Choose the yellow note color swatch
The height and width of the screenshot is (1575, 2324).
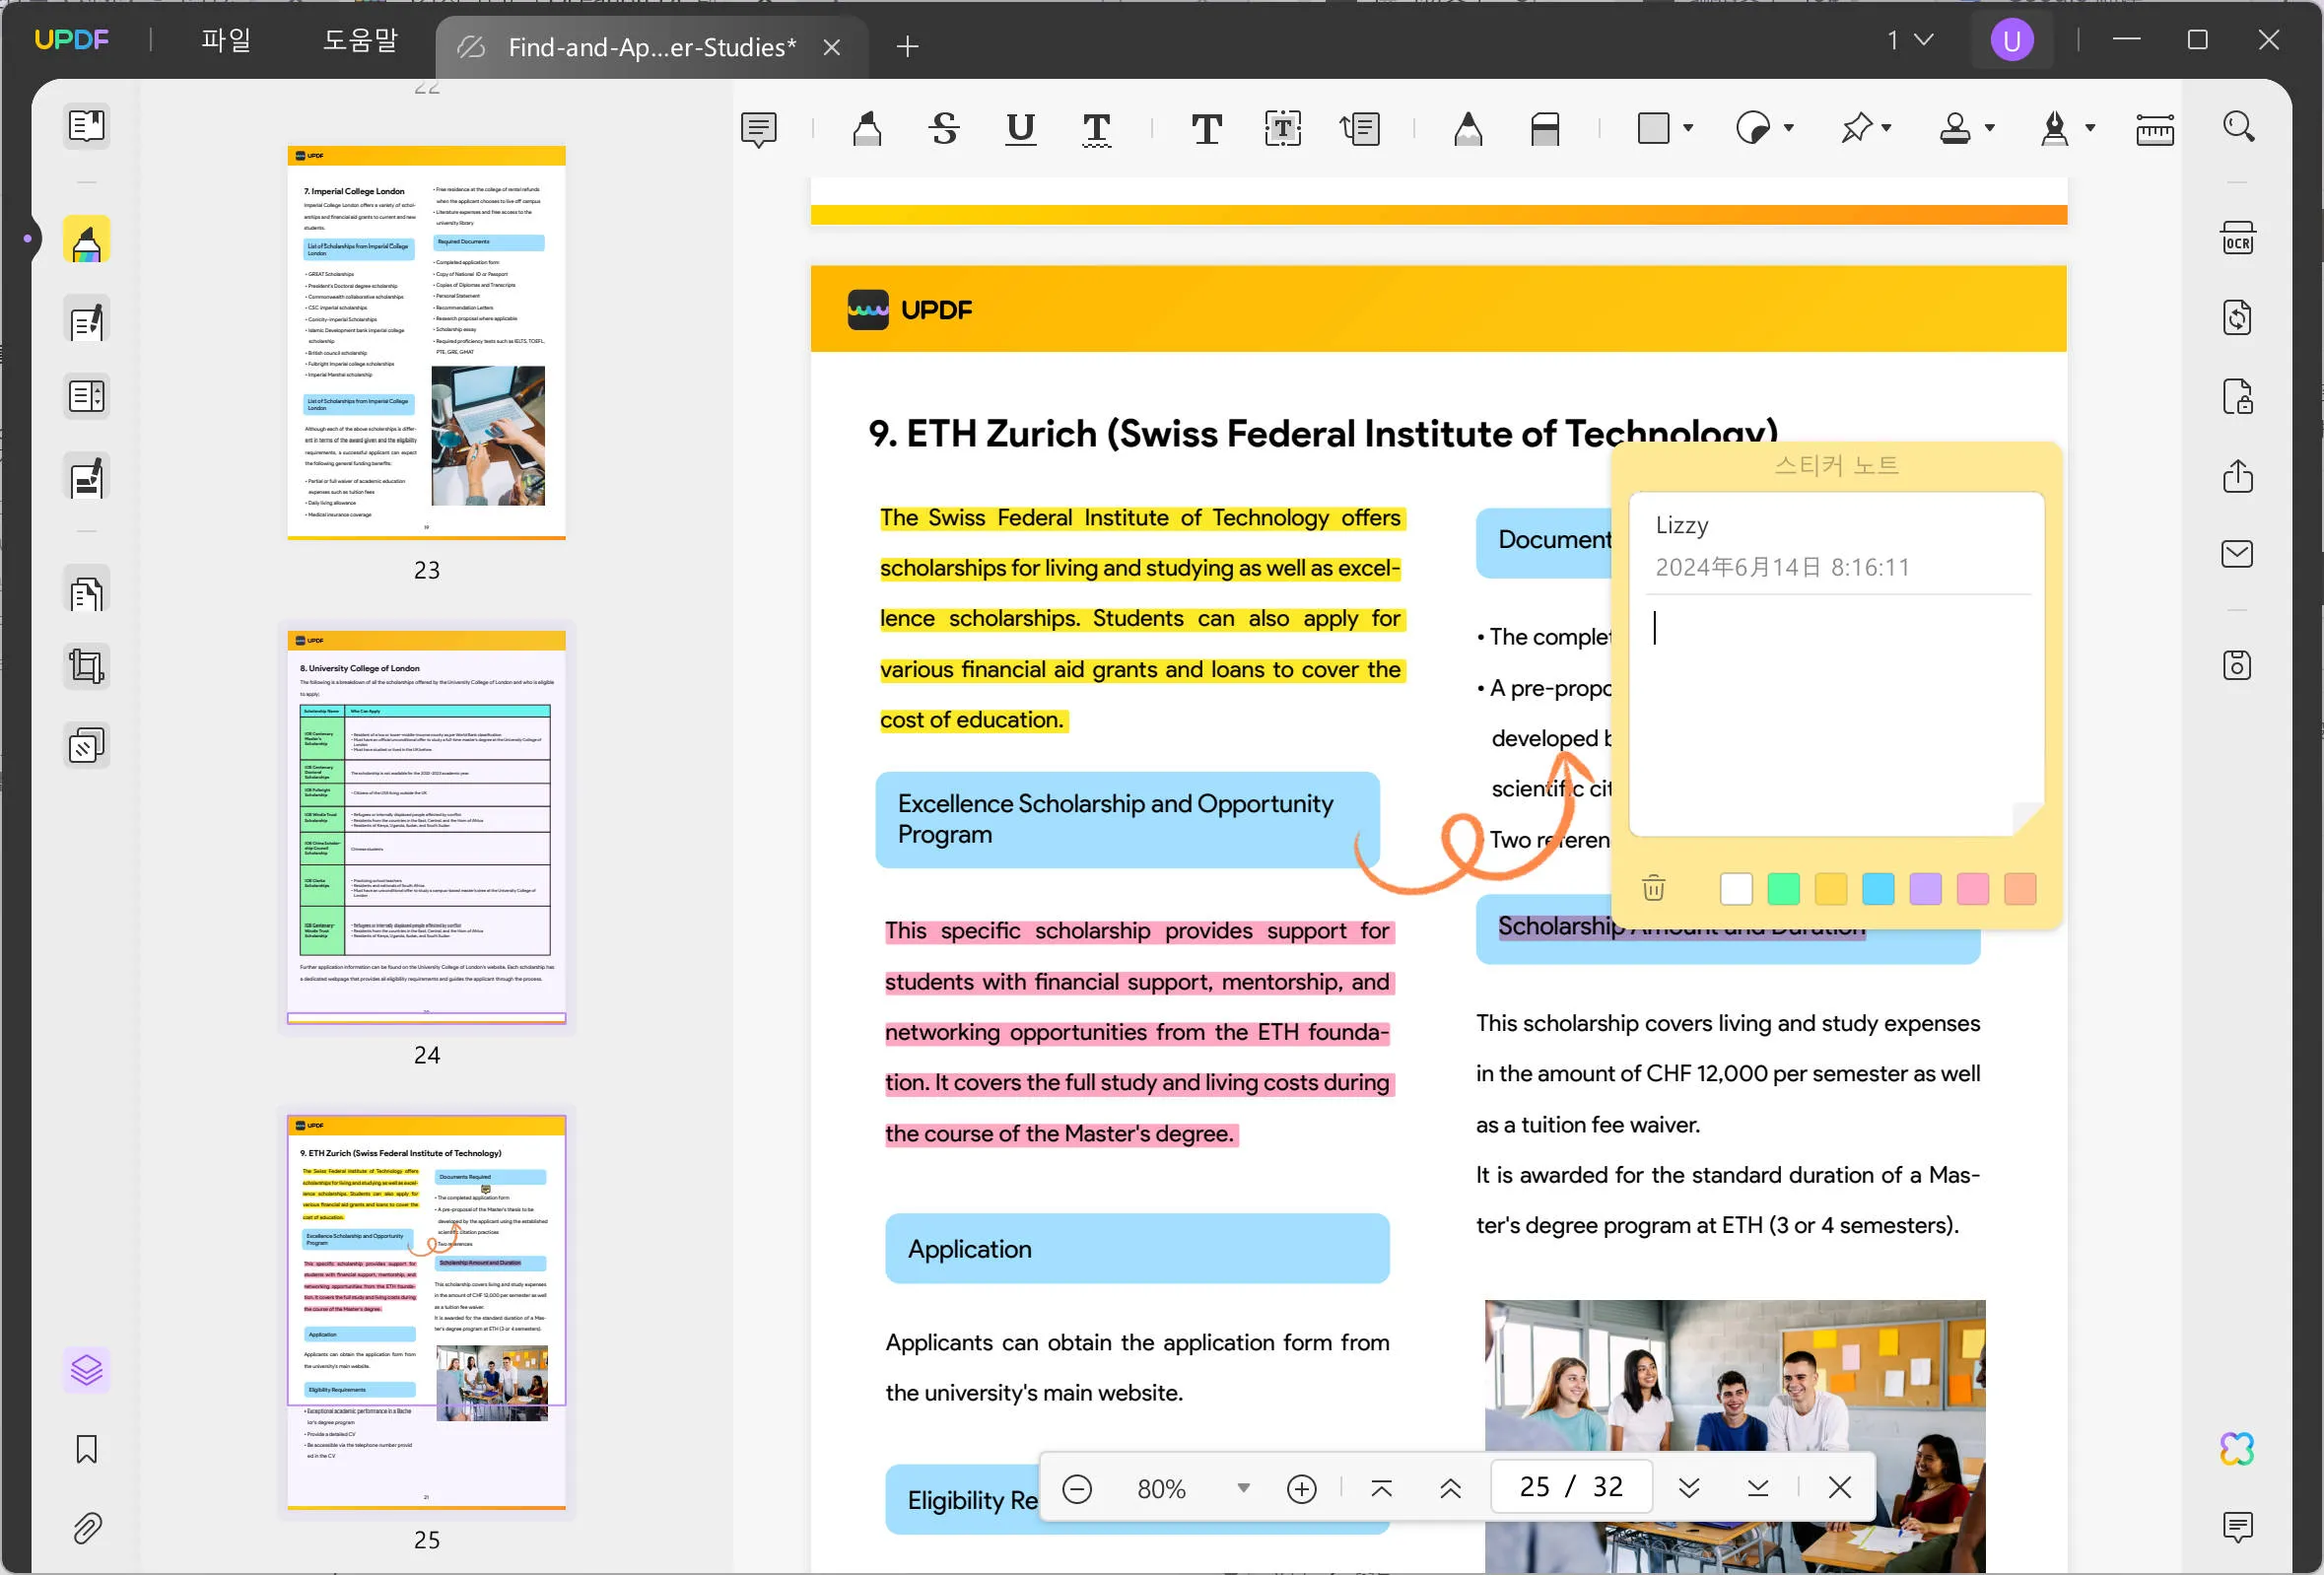pos(1831,889)
